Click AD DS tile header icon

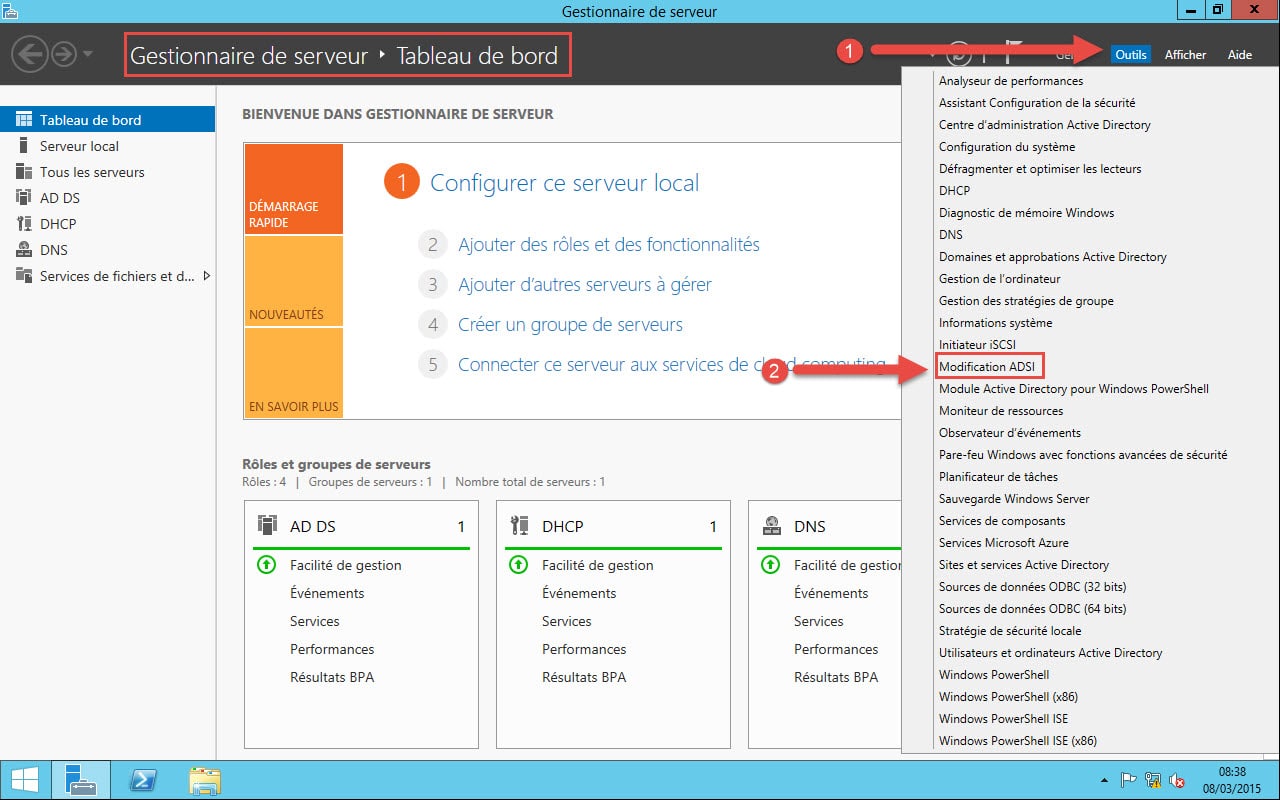pyautogui.click(x=267, y=525)
